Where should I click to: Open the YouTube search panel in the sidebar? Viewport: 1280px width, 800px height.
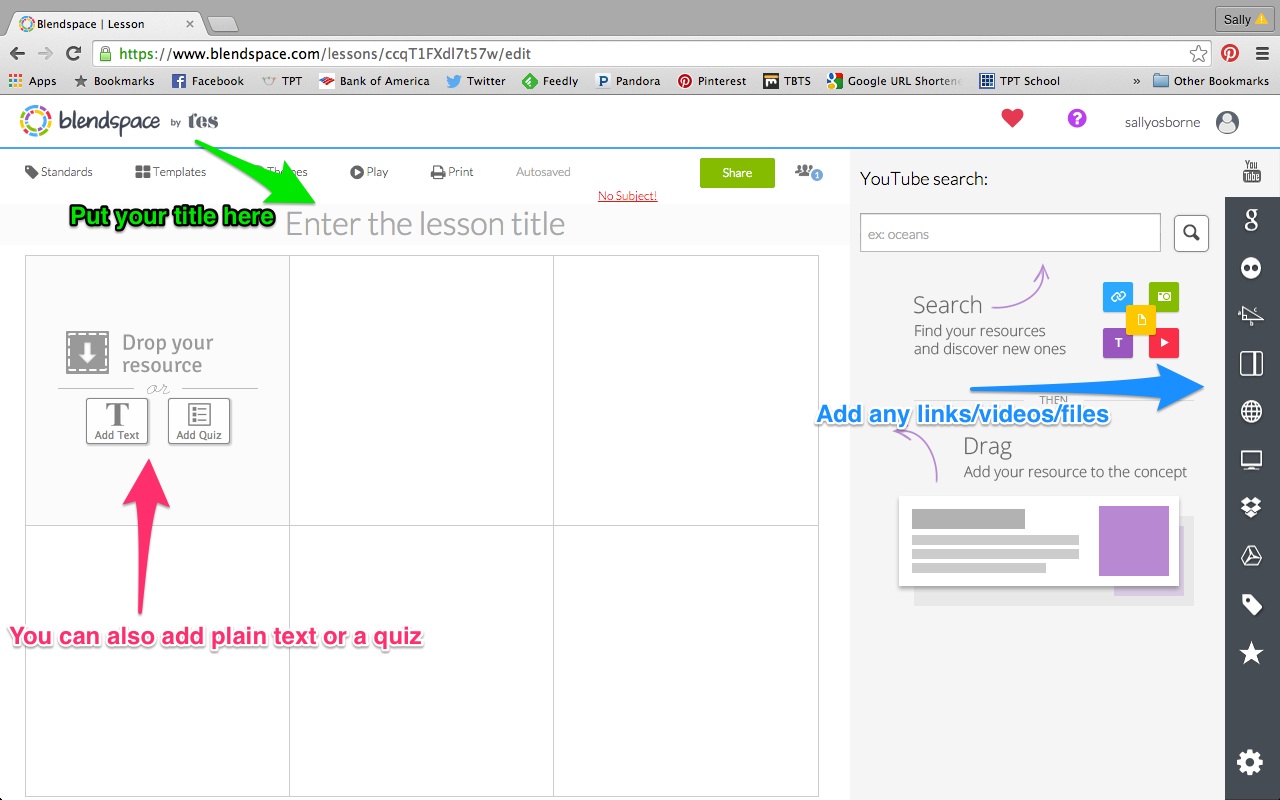tap(1251, 172)
